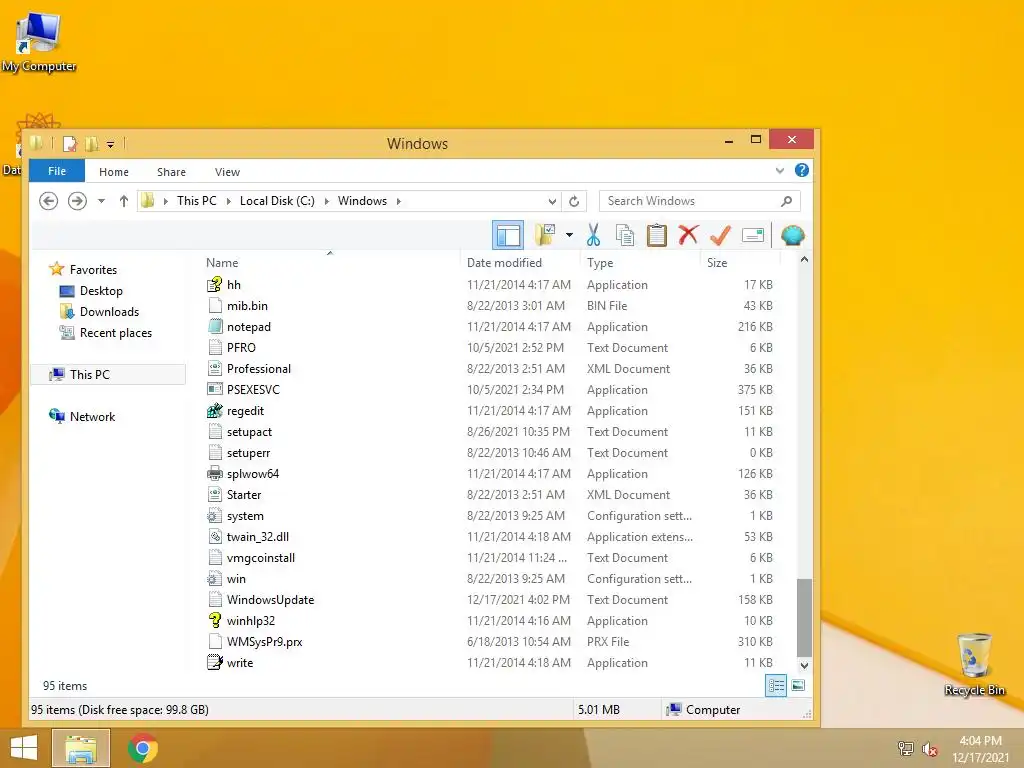
Task: Click the orange checkmark Properties icon
Action: point(720,234)
